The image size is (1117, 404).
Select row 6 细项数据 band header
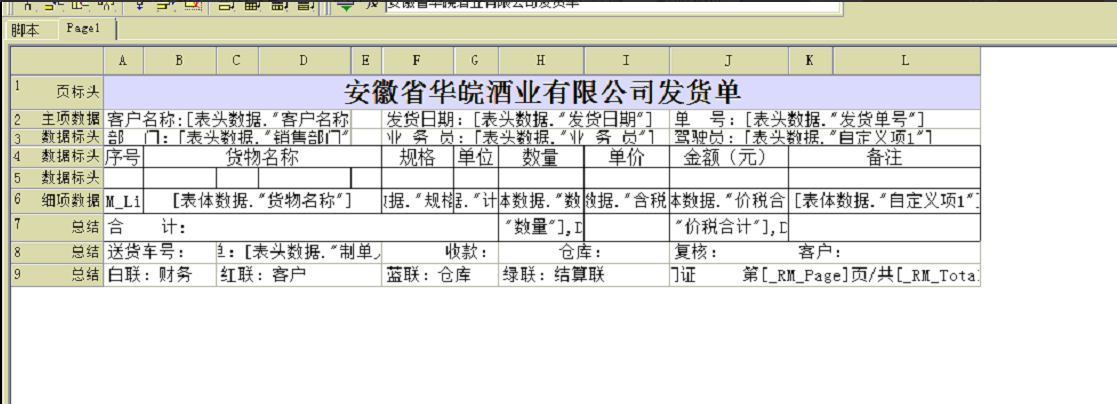coord(57,201)
